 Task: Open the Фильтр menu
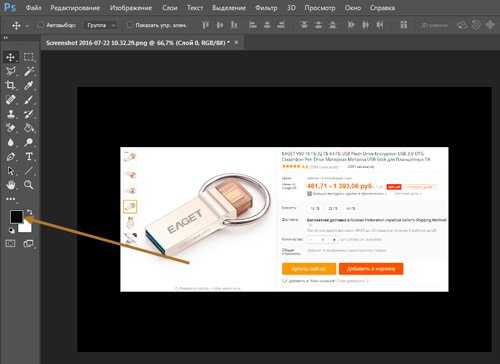pos(266,8)
